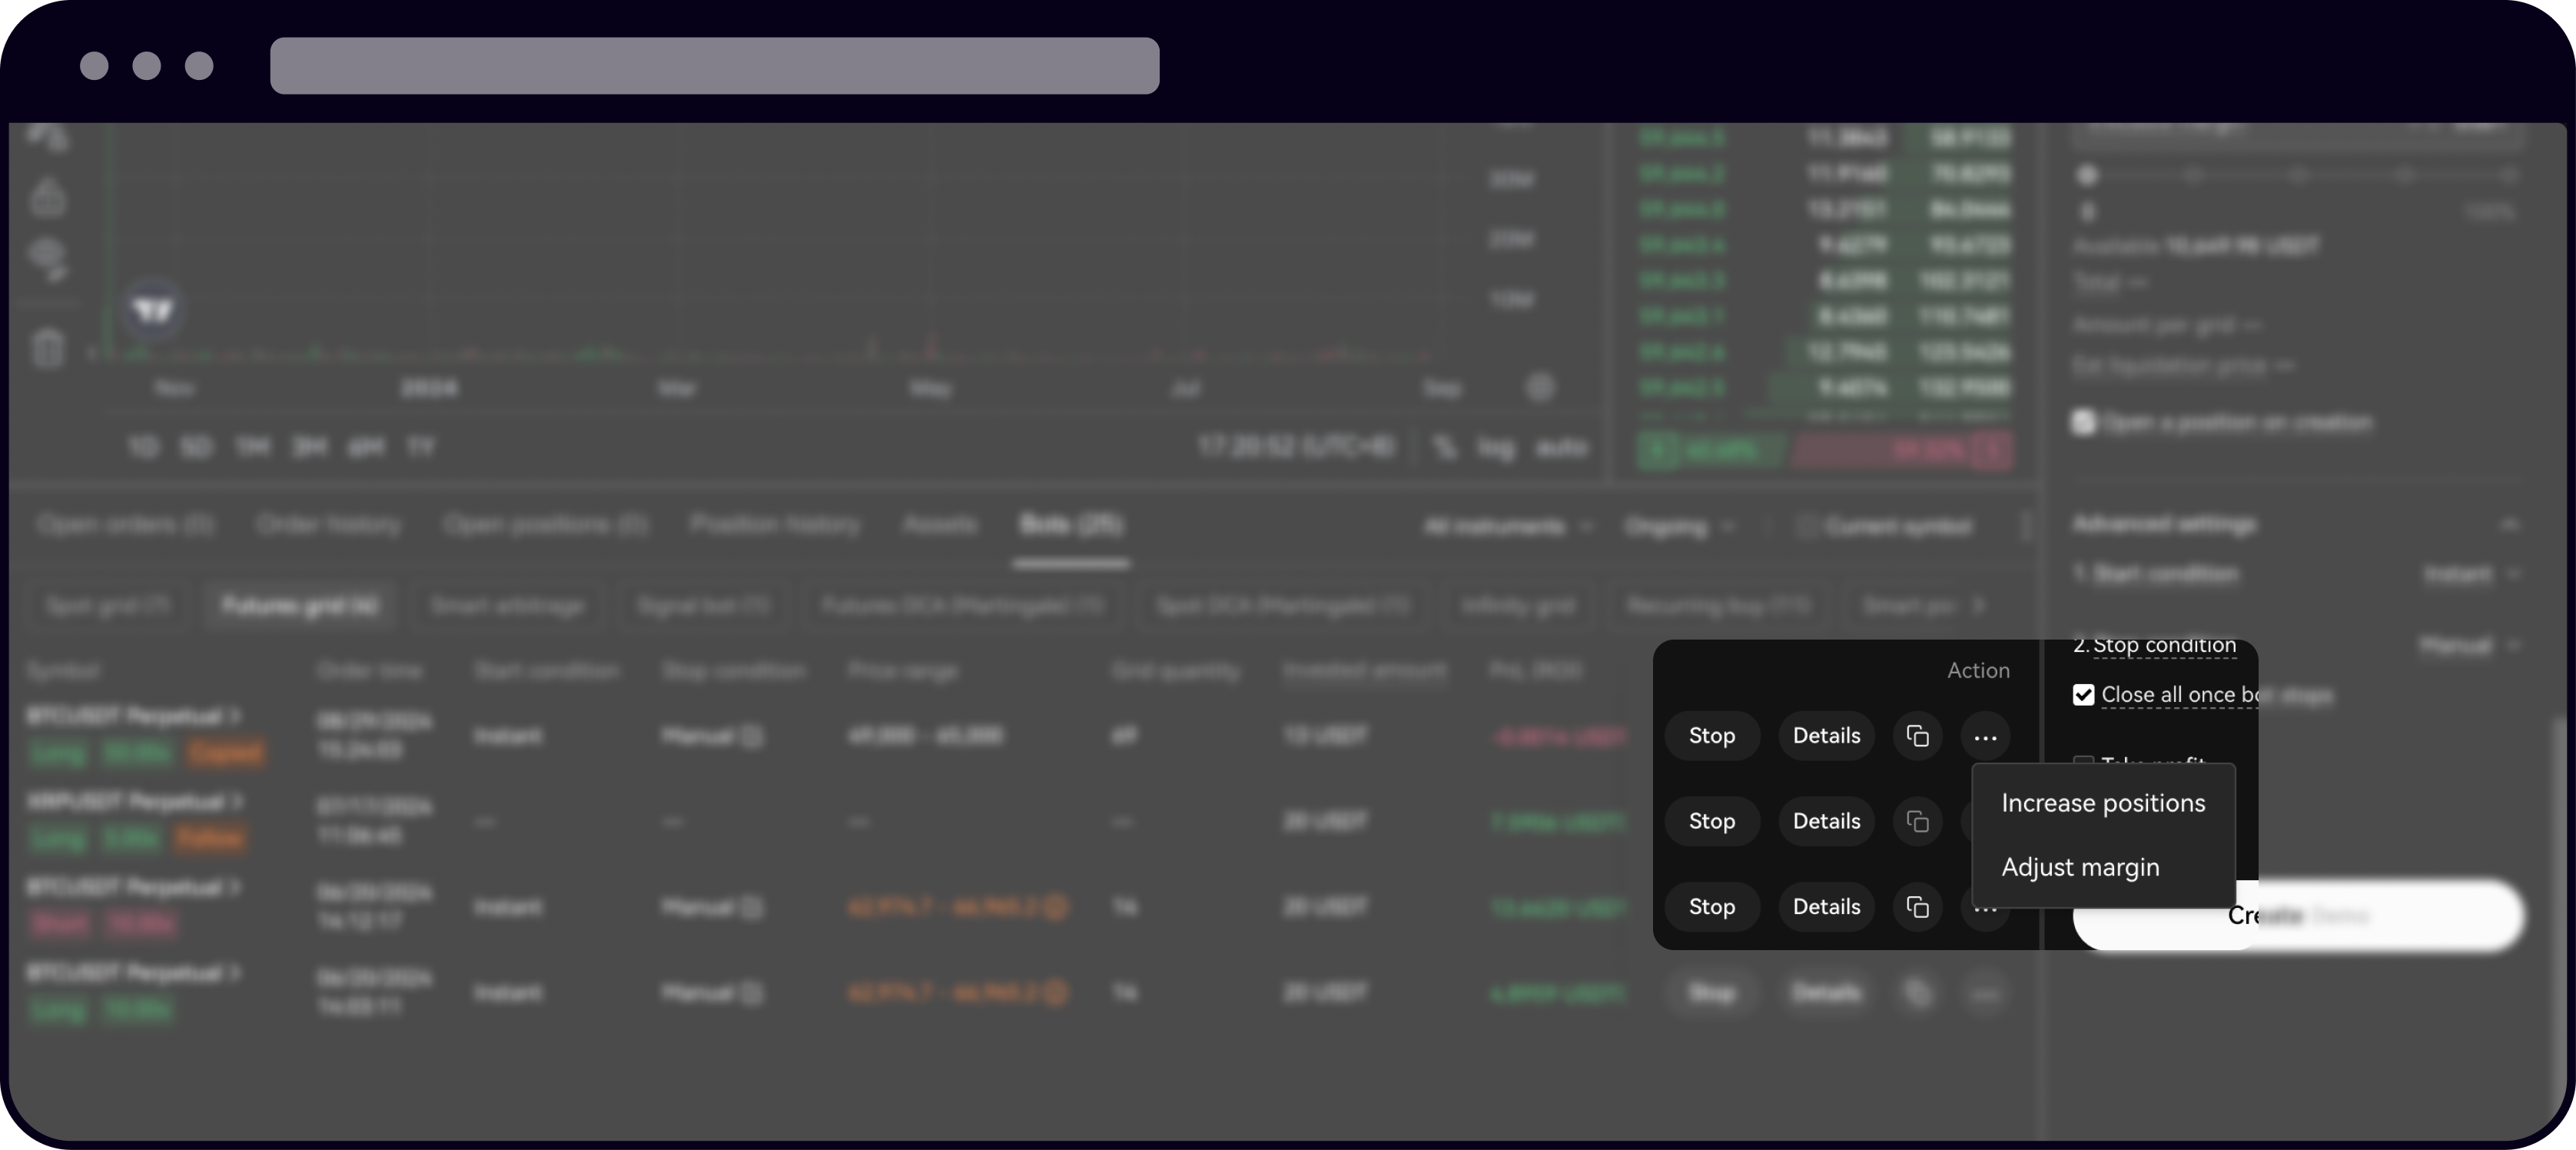Screen dimensions: 2576x1150
Task: Uncheck Close all once bot stops
Action: pyautogui.click(x=2084, y=694)
